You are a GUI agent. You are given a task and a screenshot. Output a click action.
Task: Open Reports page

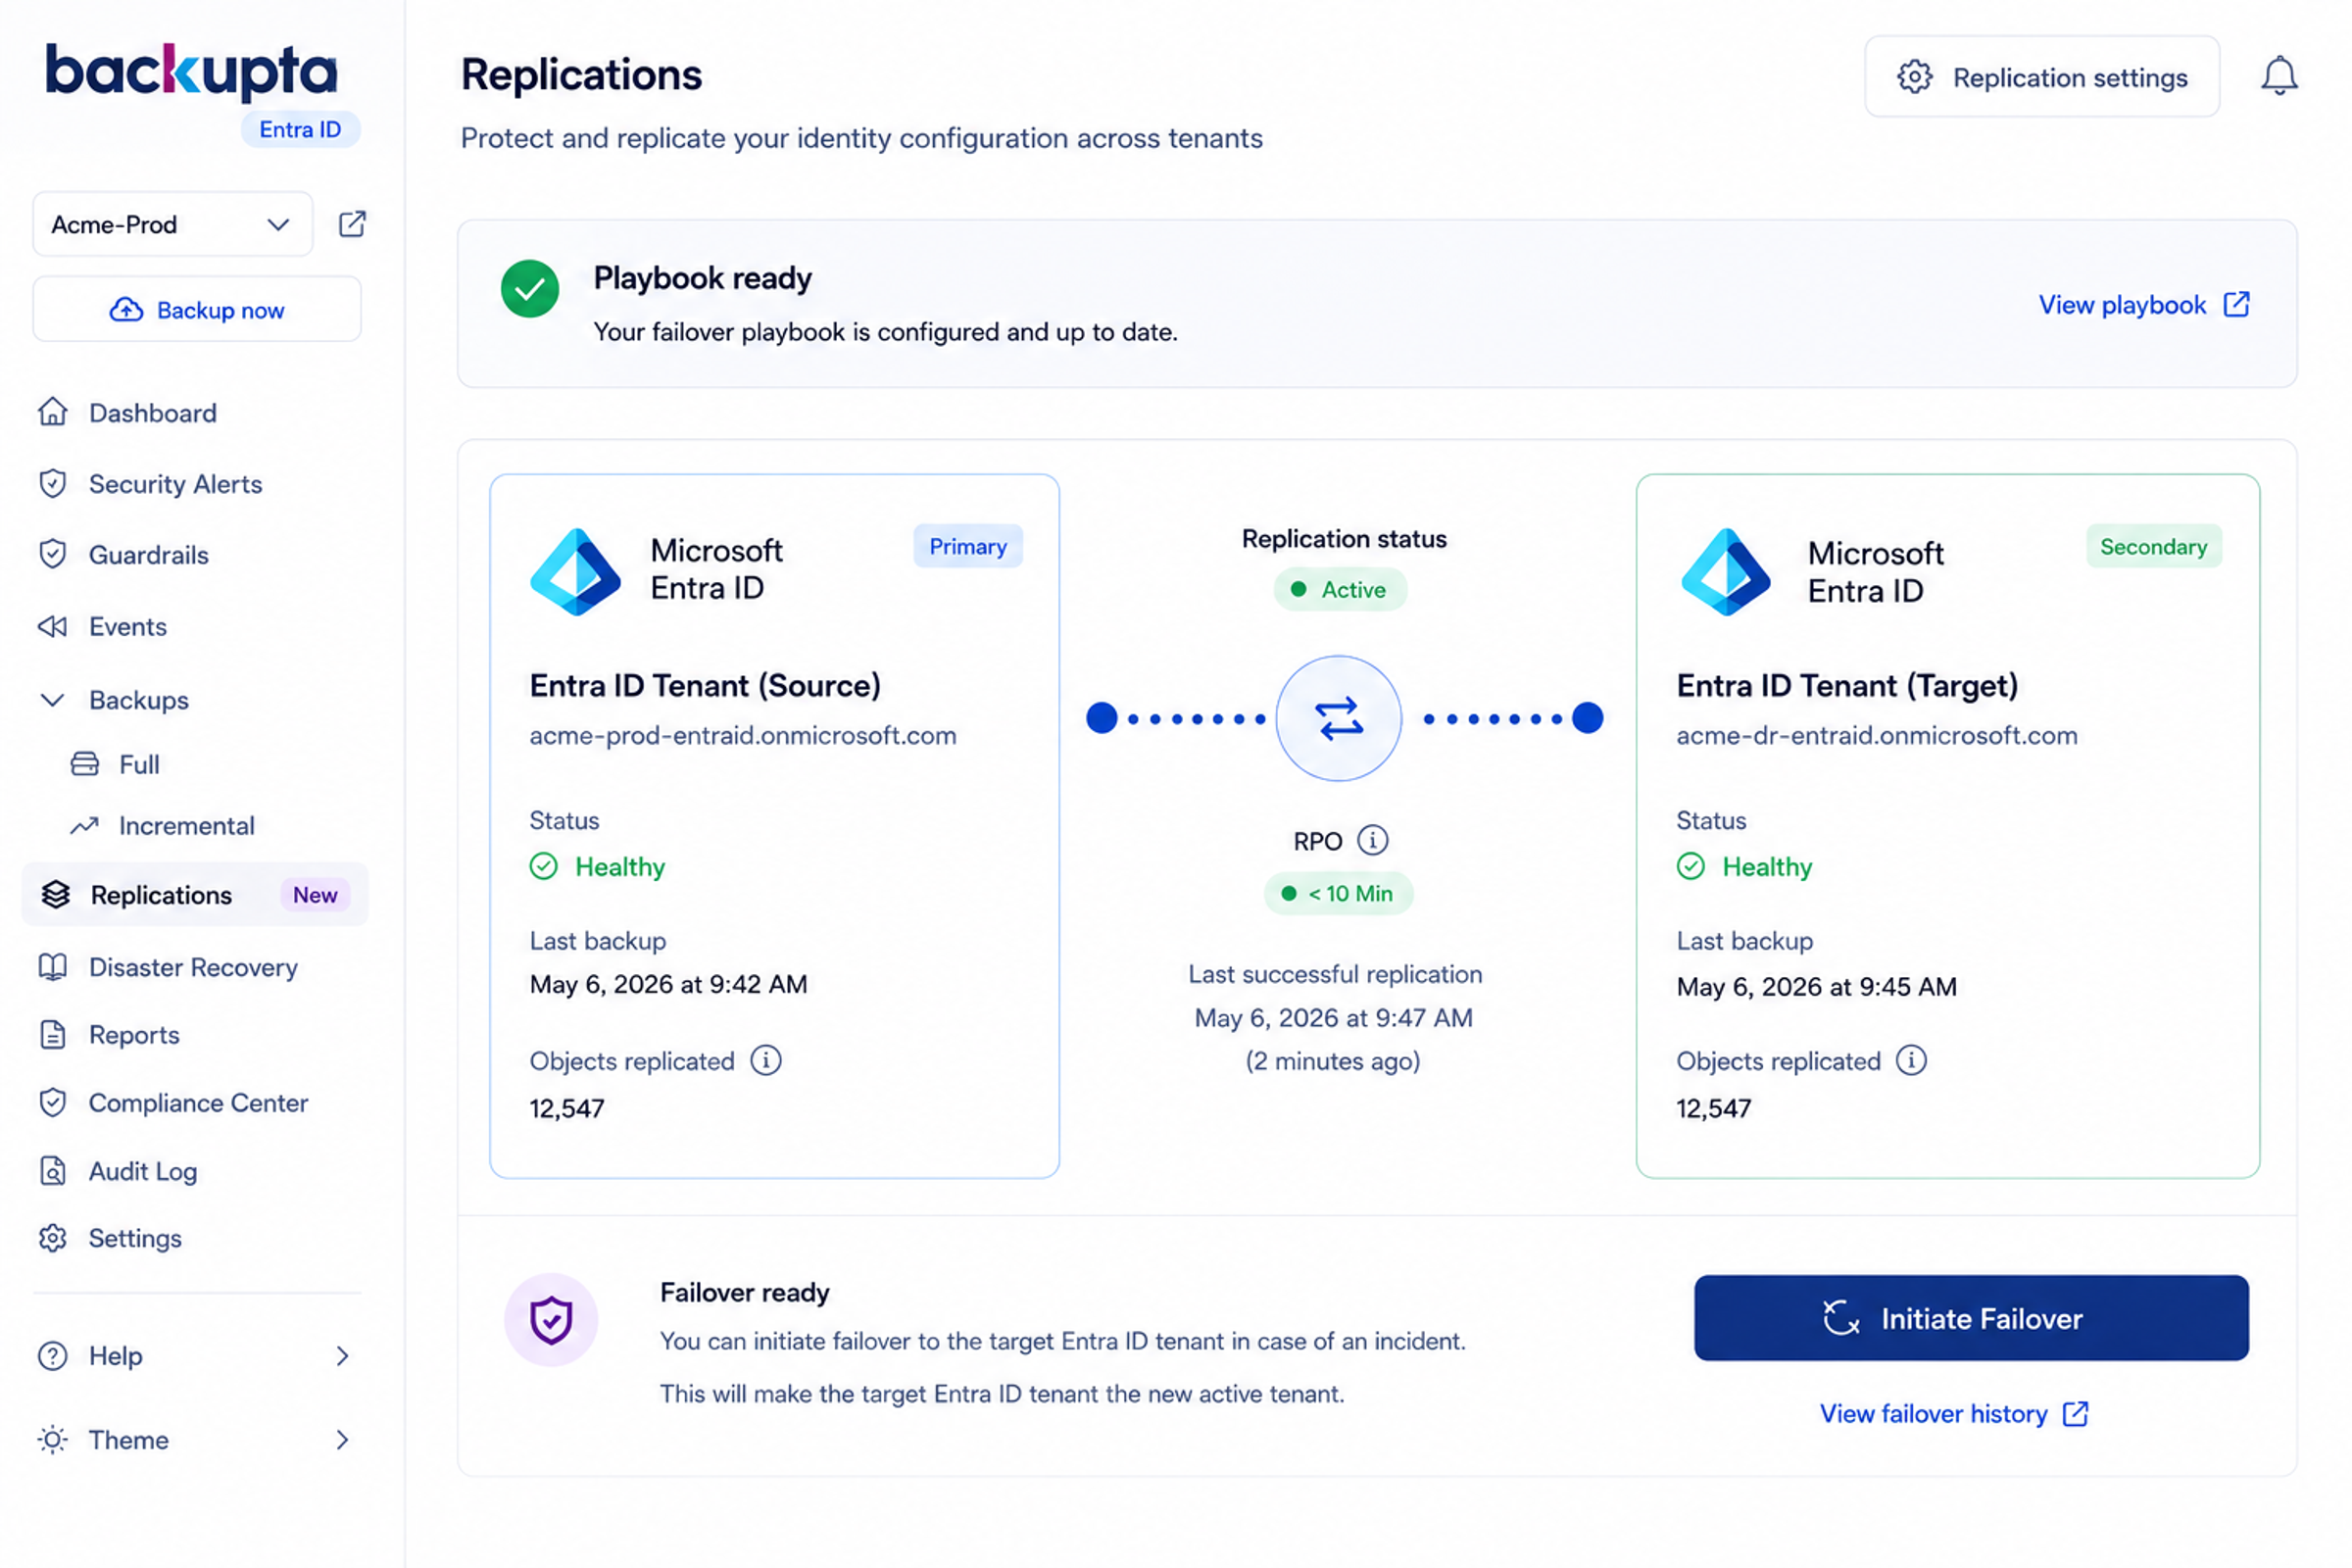click(134, 1035)
